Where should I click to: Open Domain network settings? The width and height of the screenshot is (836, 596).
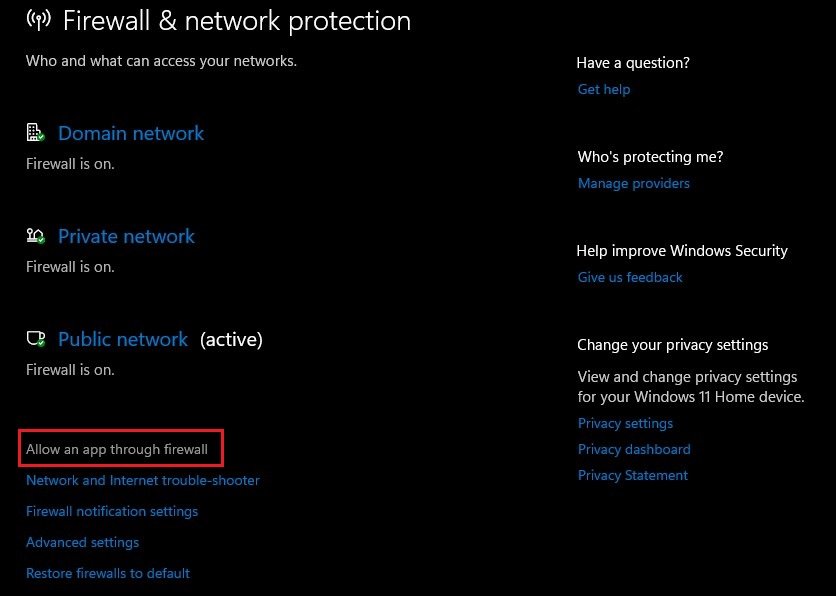click(131, 133)
